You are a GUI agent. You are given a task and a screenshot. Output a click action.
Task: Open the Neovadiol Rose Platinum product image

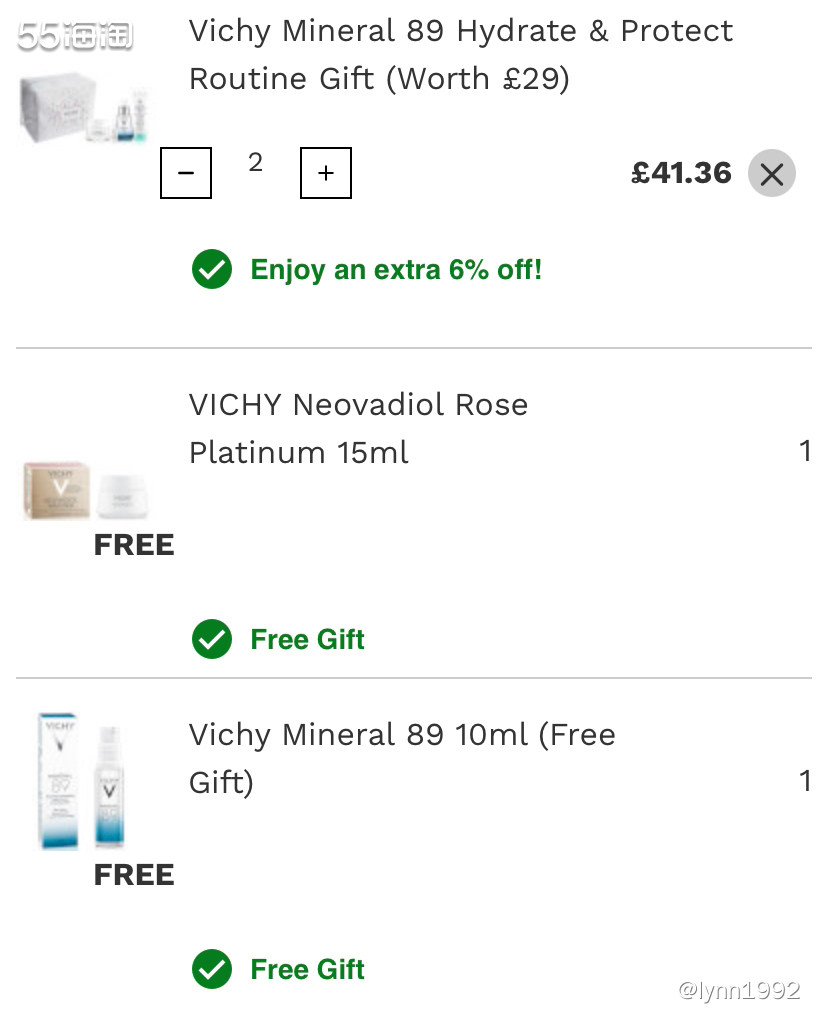point(87,490)
